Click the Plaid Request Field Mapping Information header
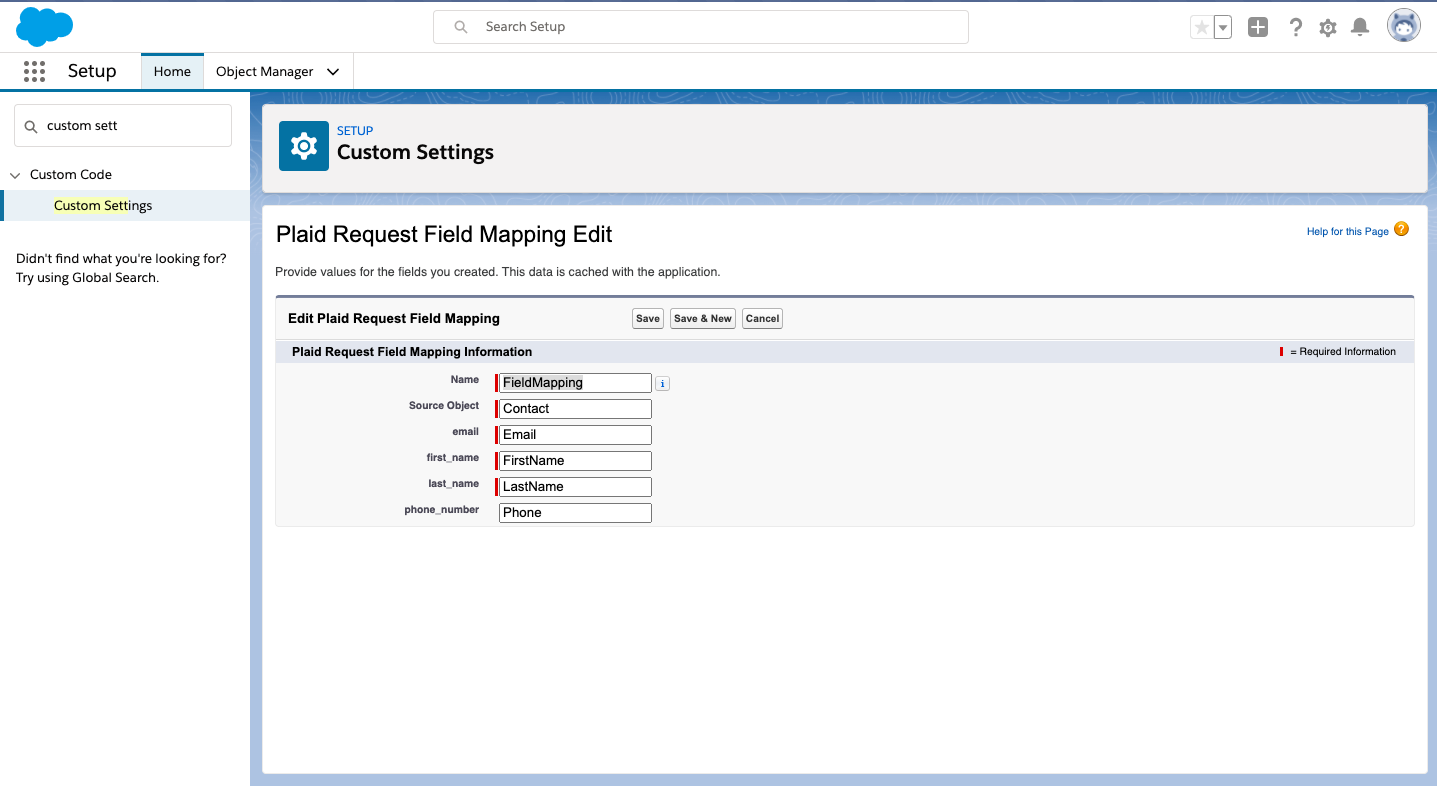 (x=412, y=352)
